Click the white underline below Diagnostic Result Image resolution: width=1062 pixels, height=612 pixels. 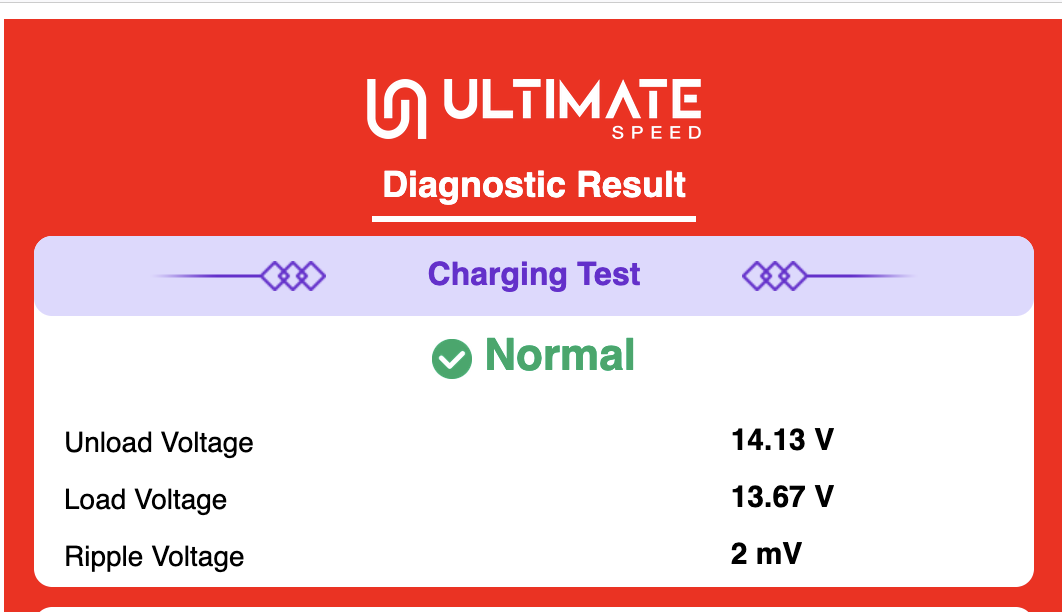(534, 219)
